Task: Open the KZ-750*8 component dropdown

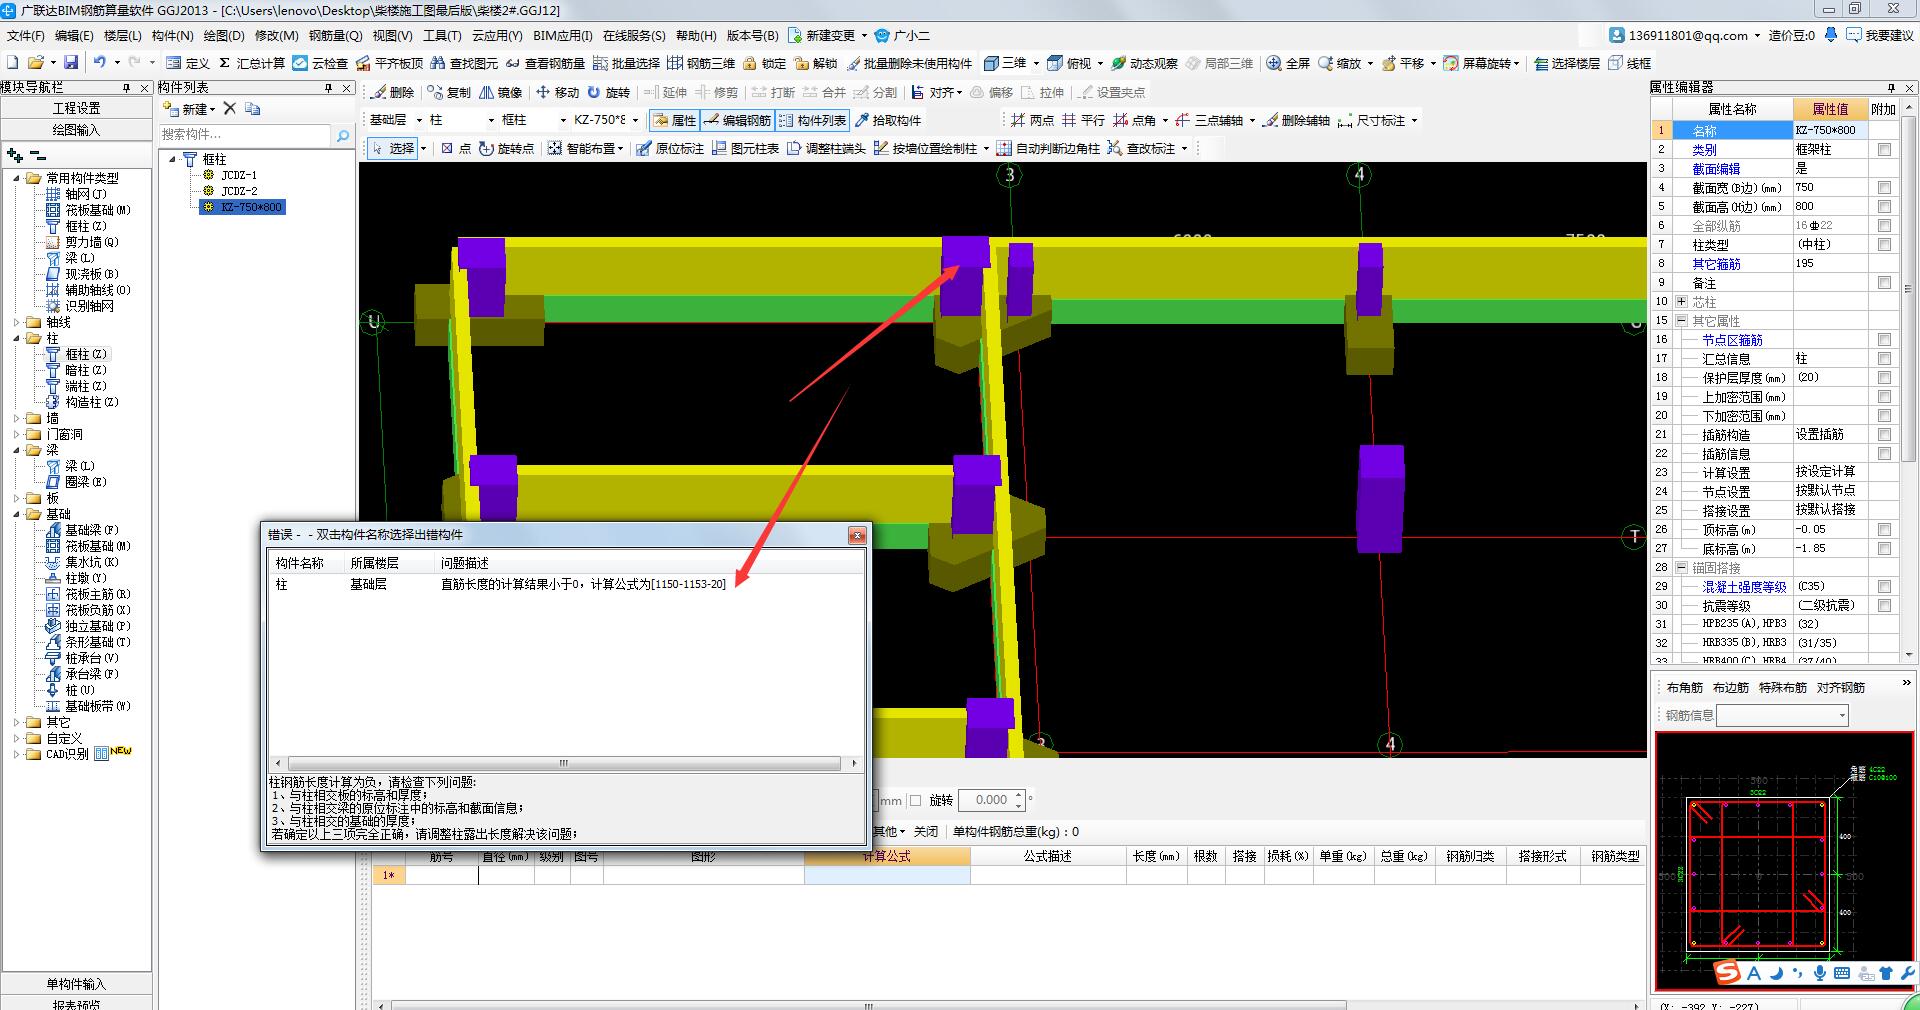Action: pyautogui.click(x=635, y=120)
